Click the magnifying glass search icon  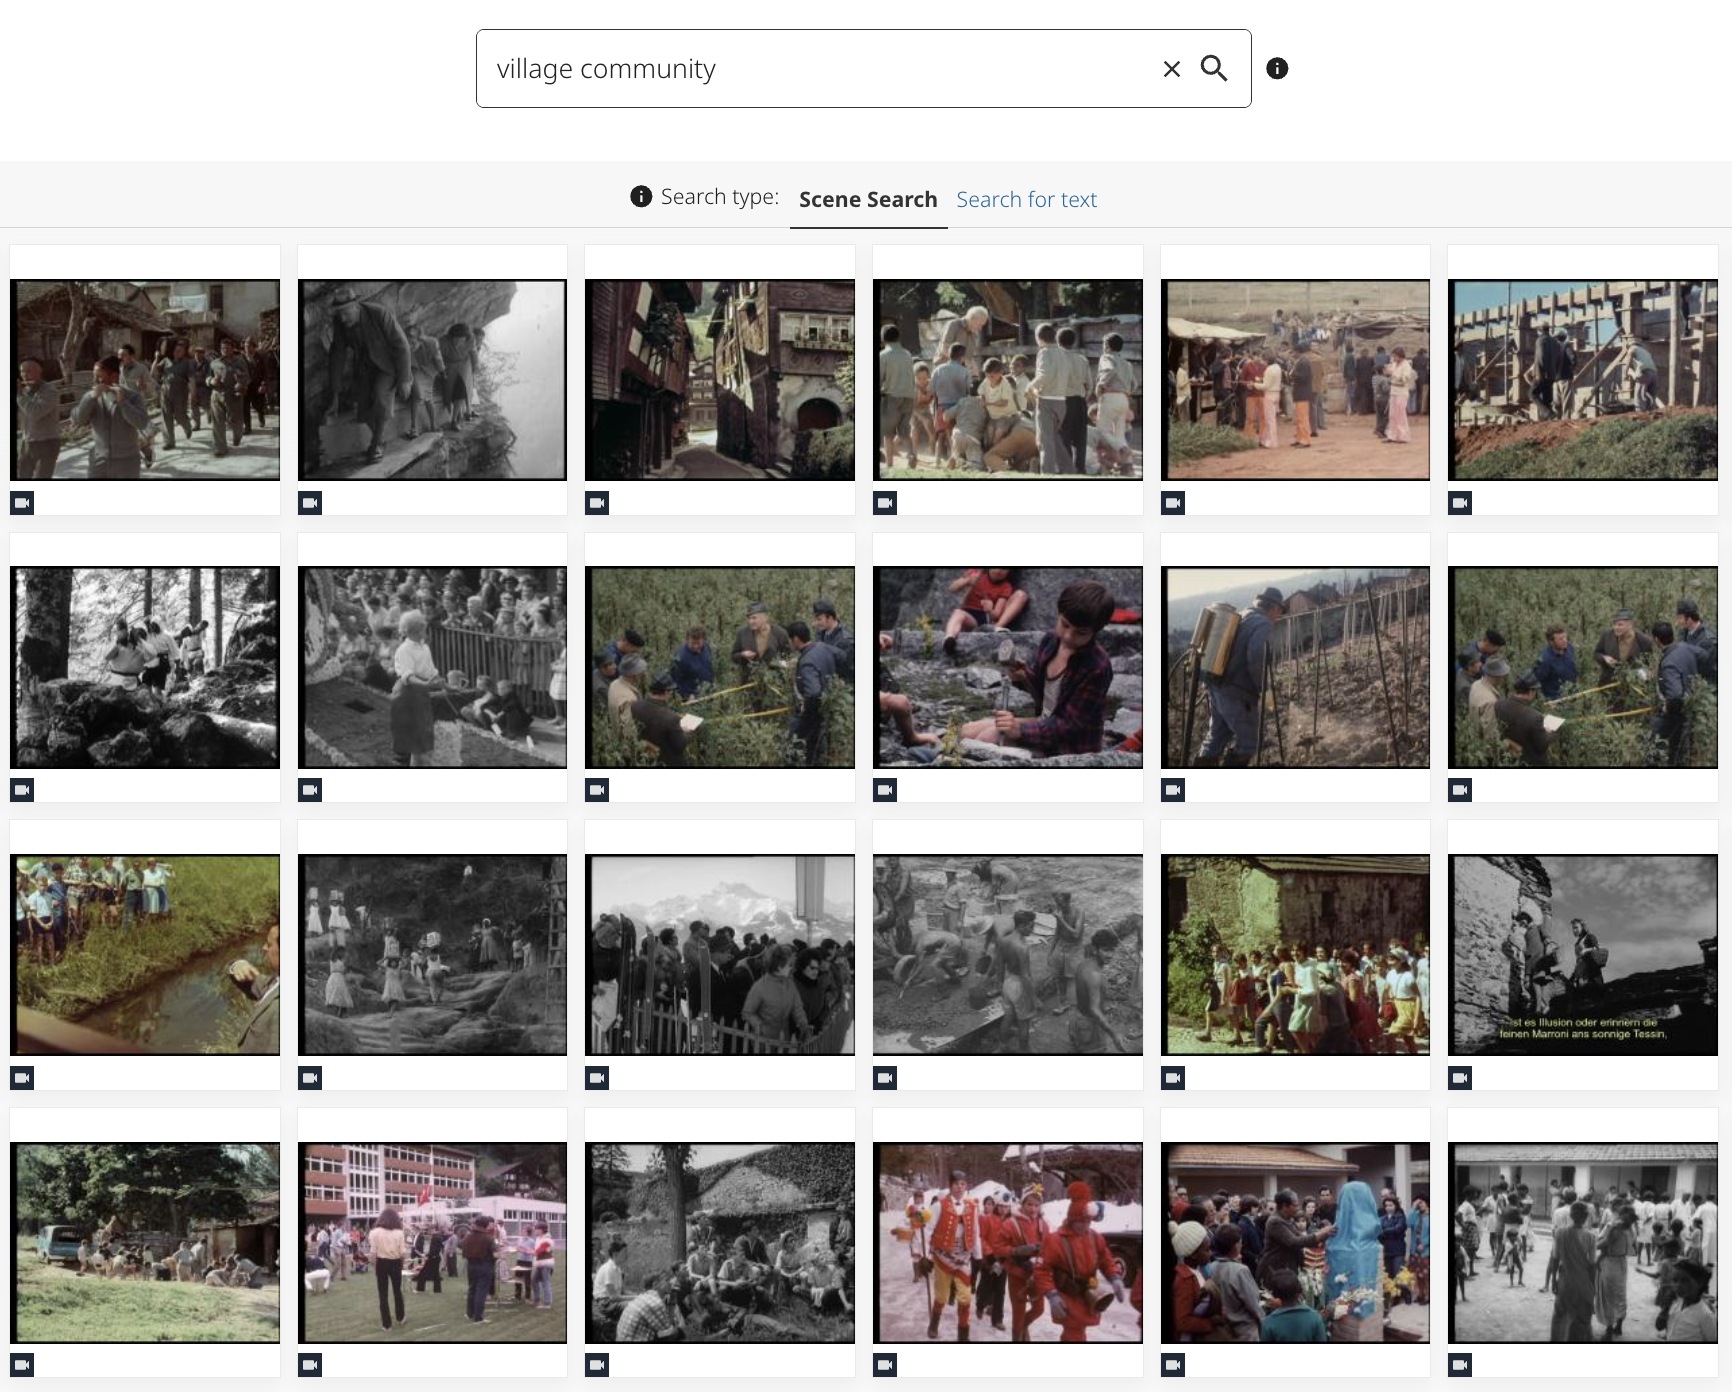1214,68
